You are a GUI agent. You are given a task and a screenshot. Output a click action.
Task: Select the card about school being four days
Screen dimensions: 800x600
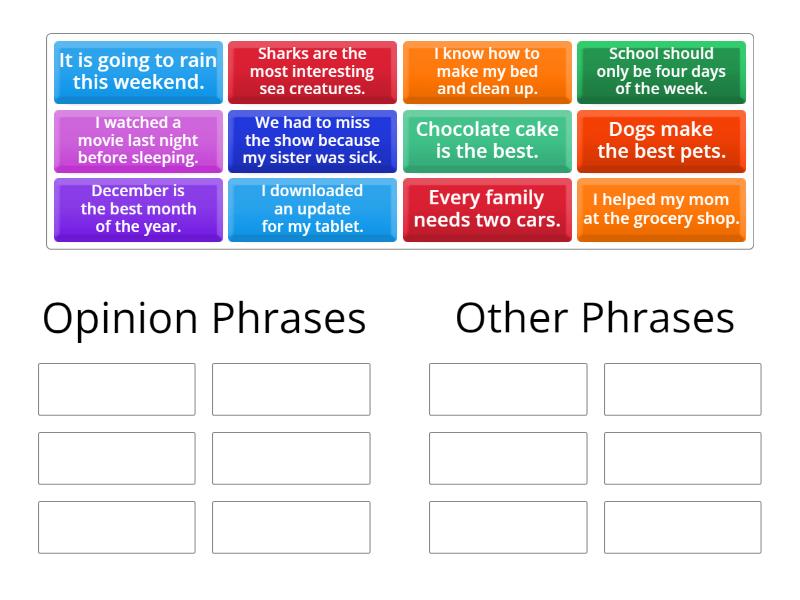tap(661, 71)
